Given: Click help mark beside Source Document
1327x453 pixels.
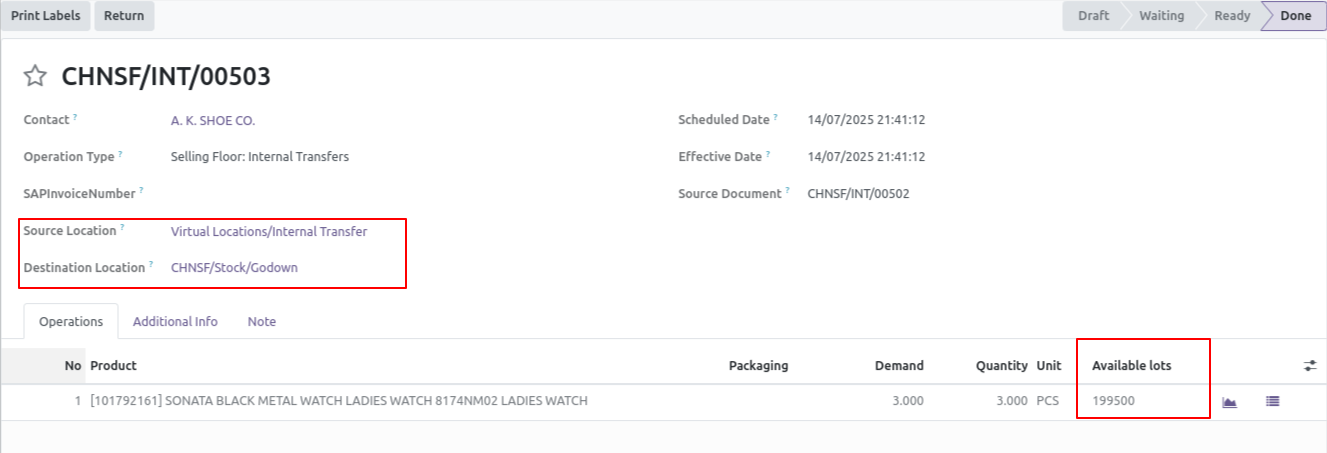Looking at the screenshot, I should pos(787,190).
